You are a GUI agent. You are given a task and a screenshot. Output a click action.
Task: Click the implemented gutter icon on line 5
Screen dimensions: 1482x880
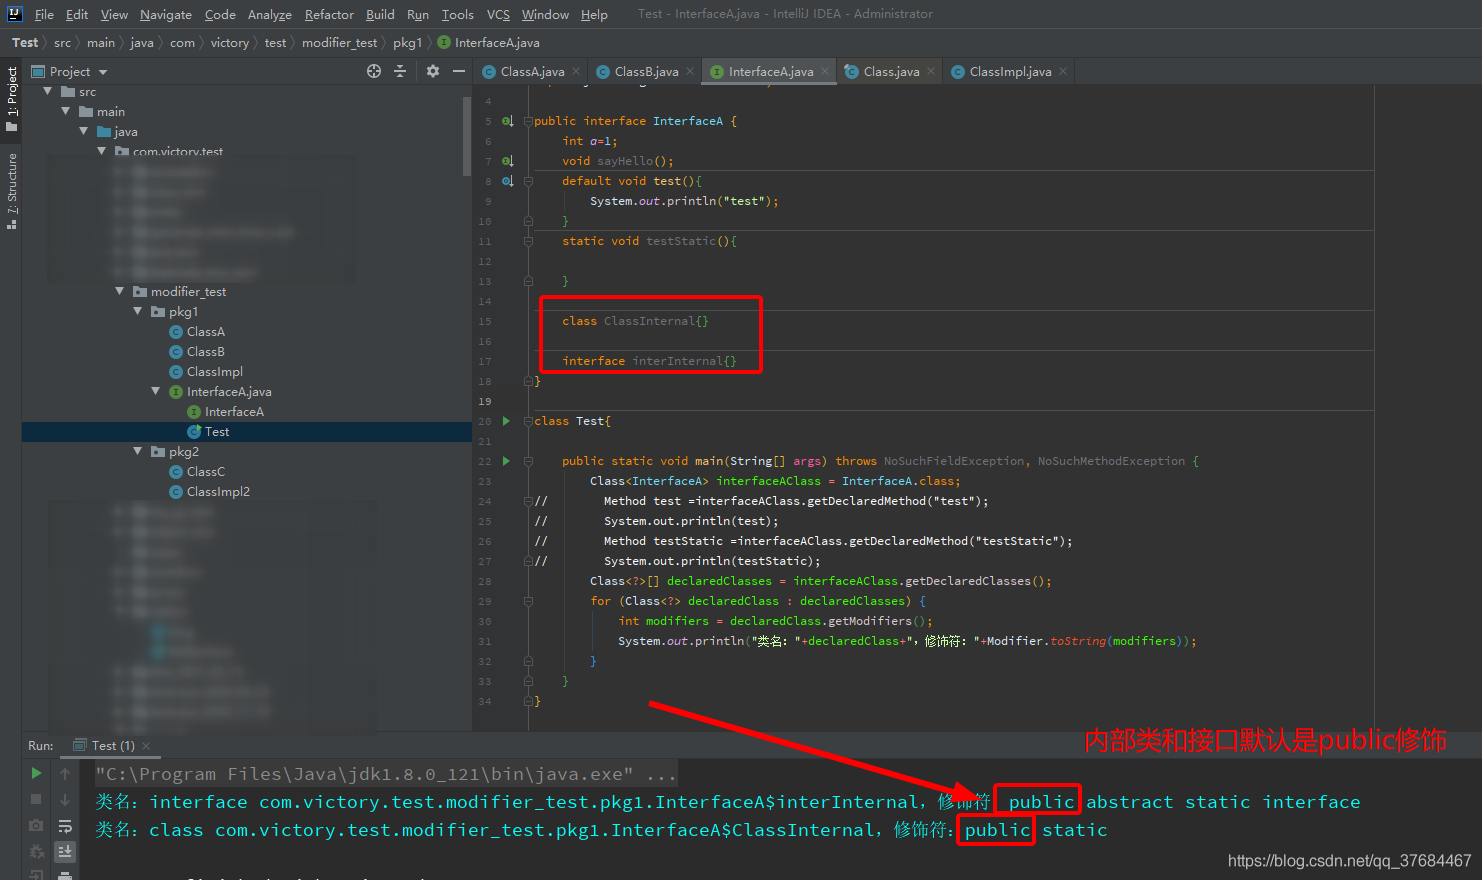(x=508, y=121)
